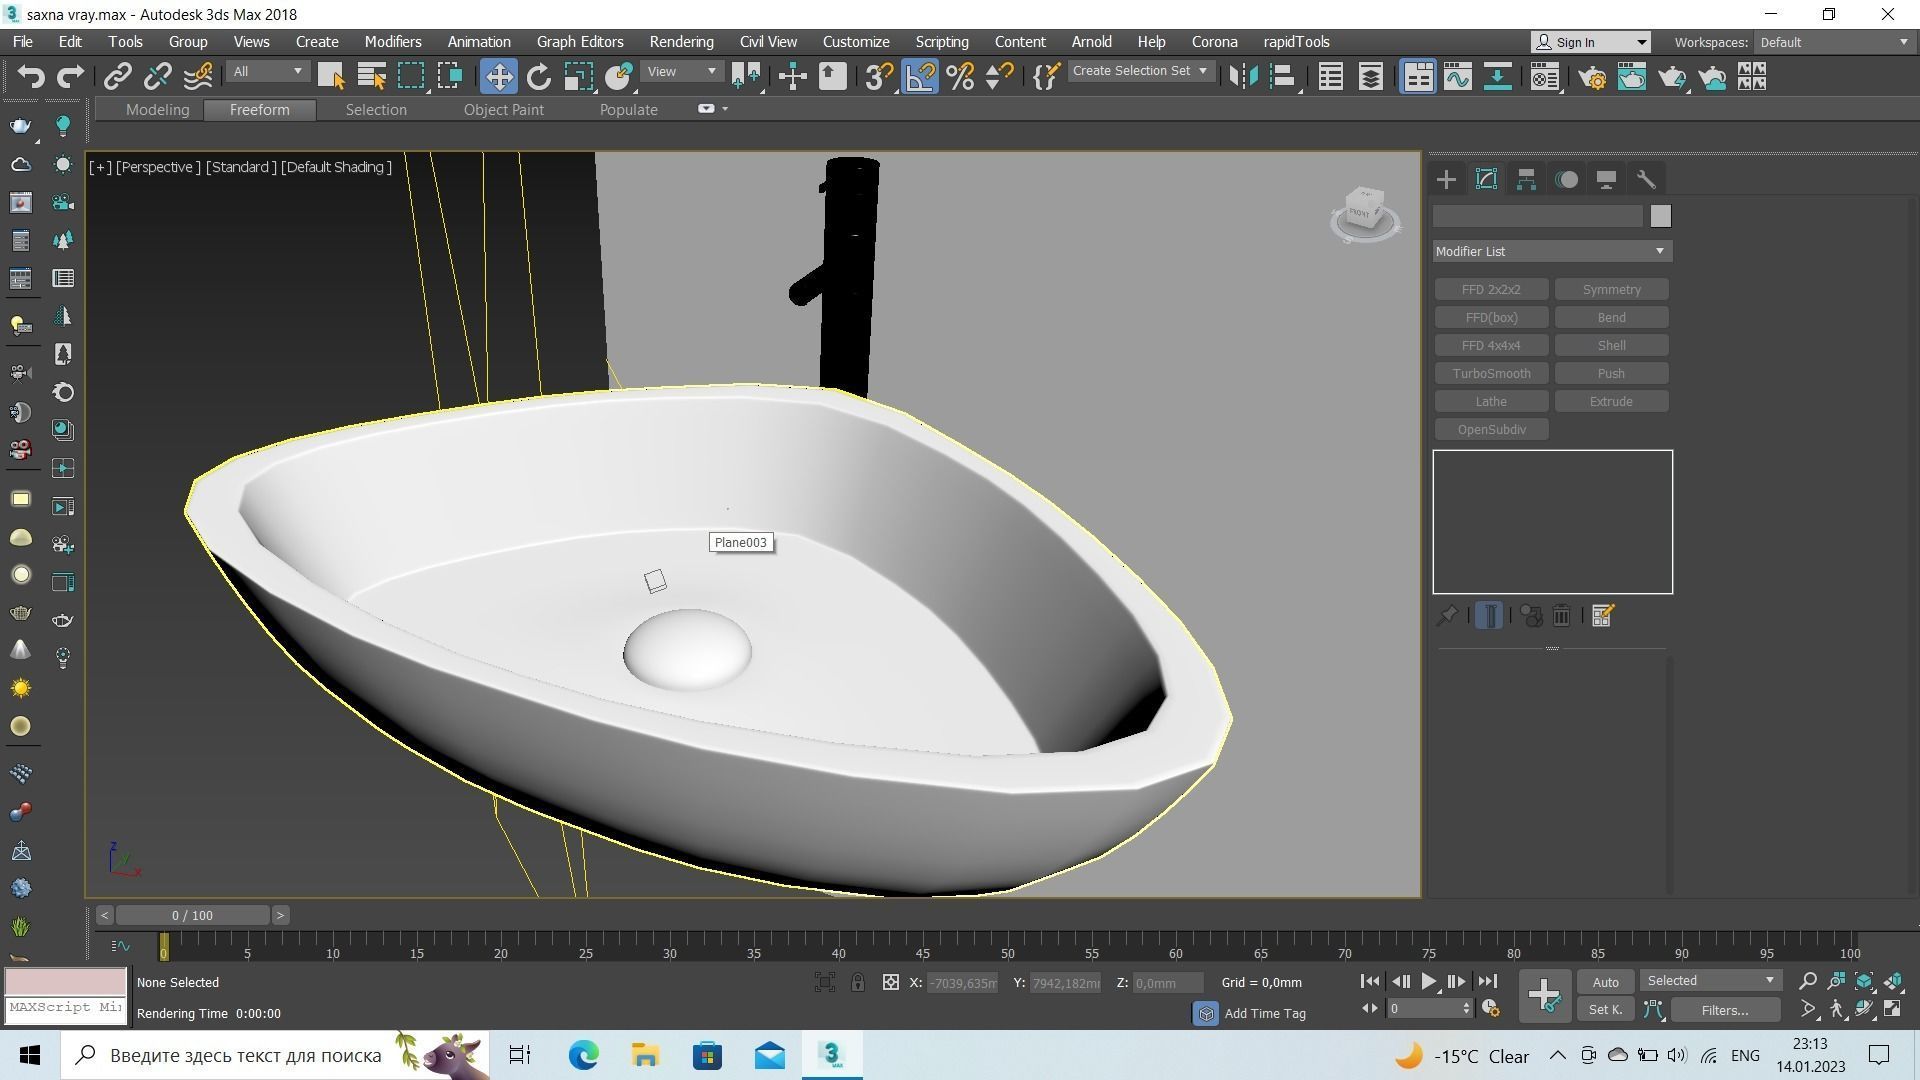Image resolution: width=1920 pixels, height=1080 pixels.
Task: Click the FFD 4x4x4 modifier button
Action: (1491, 346)
